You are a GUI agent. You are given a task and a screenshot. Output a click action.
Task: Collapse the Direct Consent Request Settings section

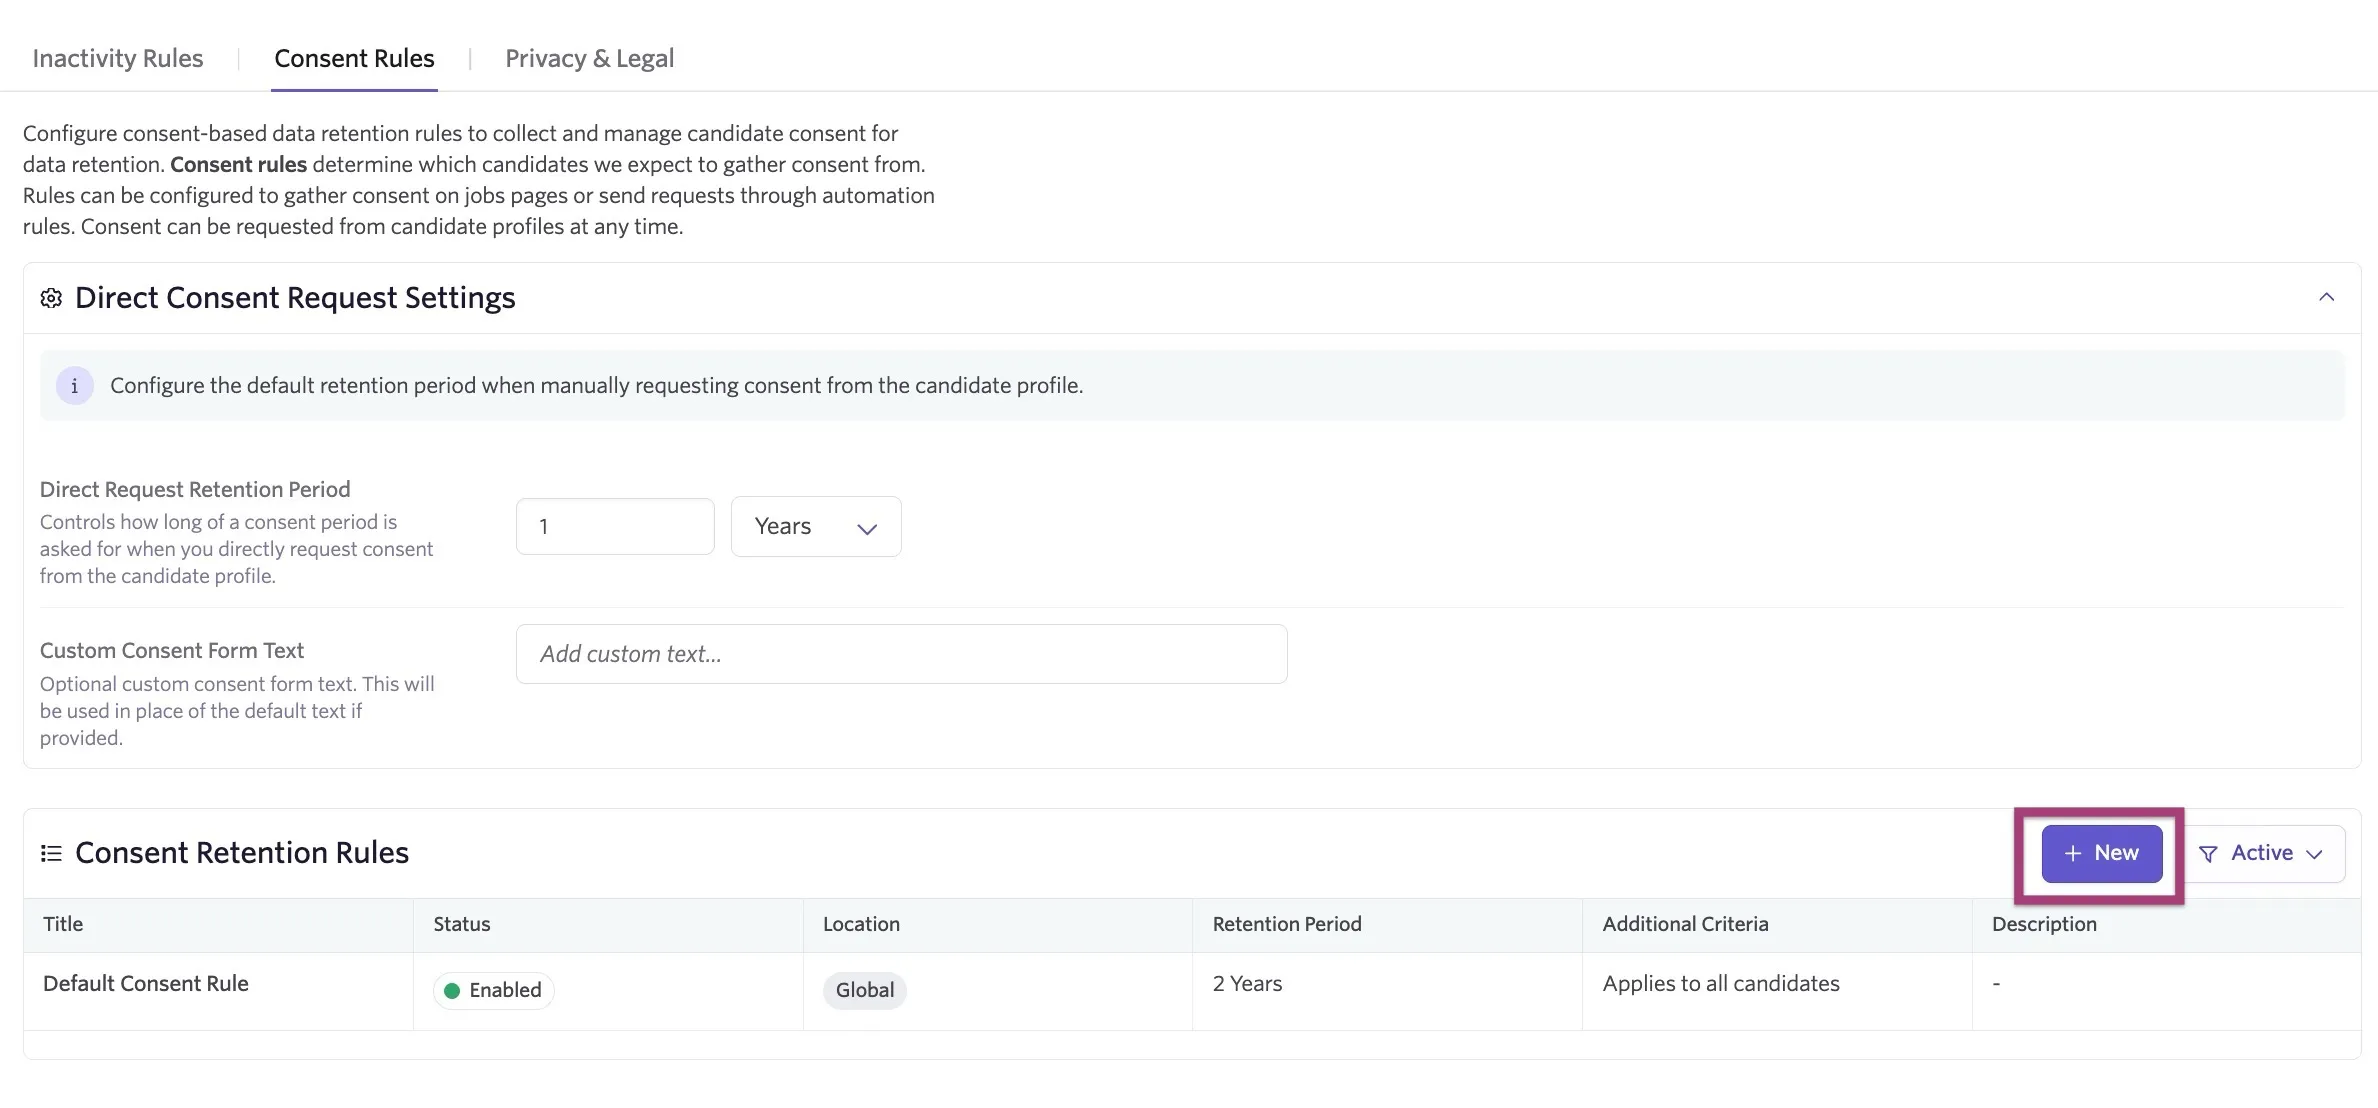tap(2326, 297)
